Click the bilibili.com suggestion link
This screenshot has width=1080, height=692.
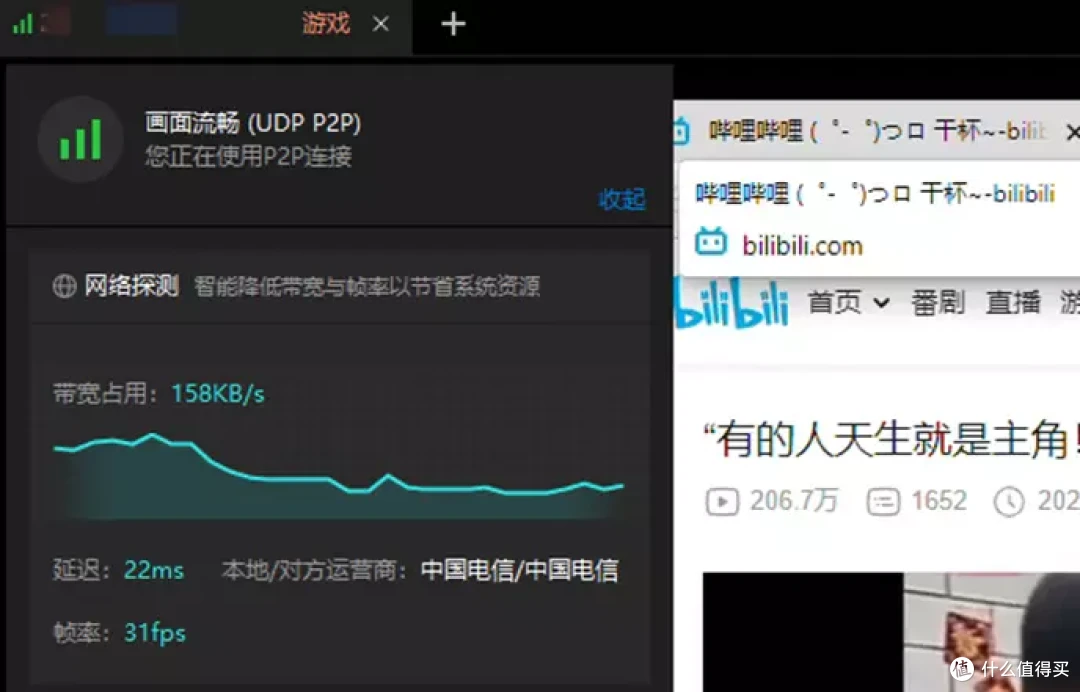point(802,245)
